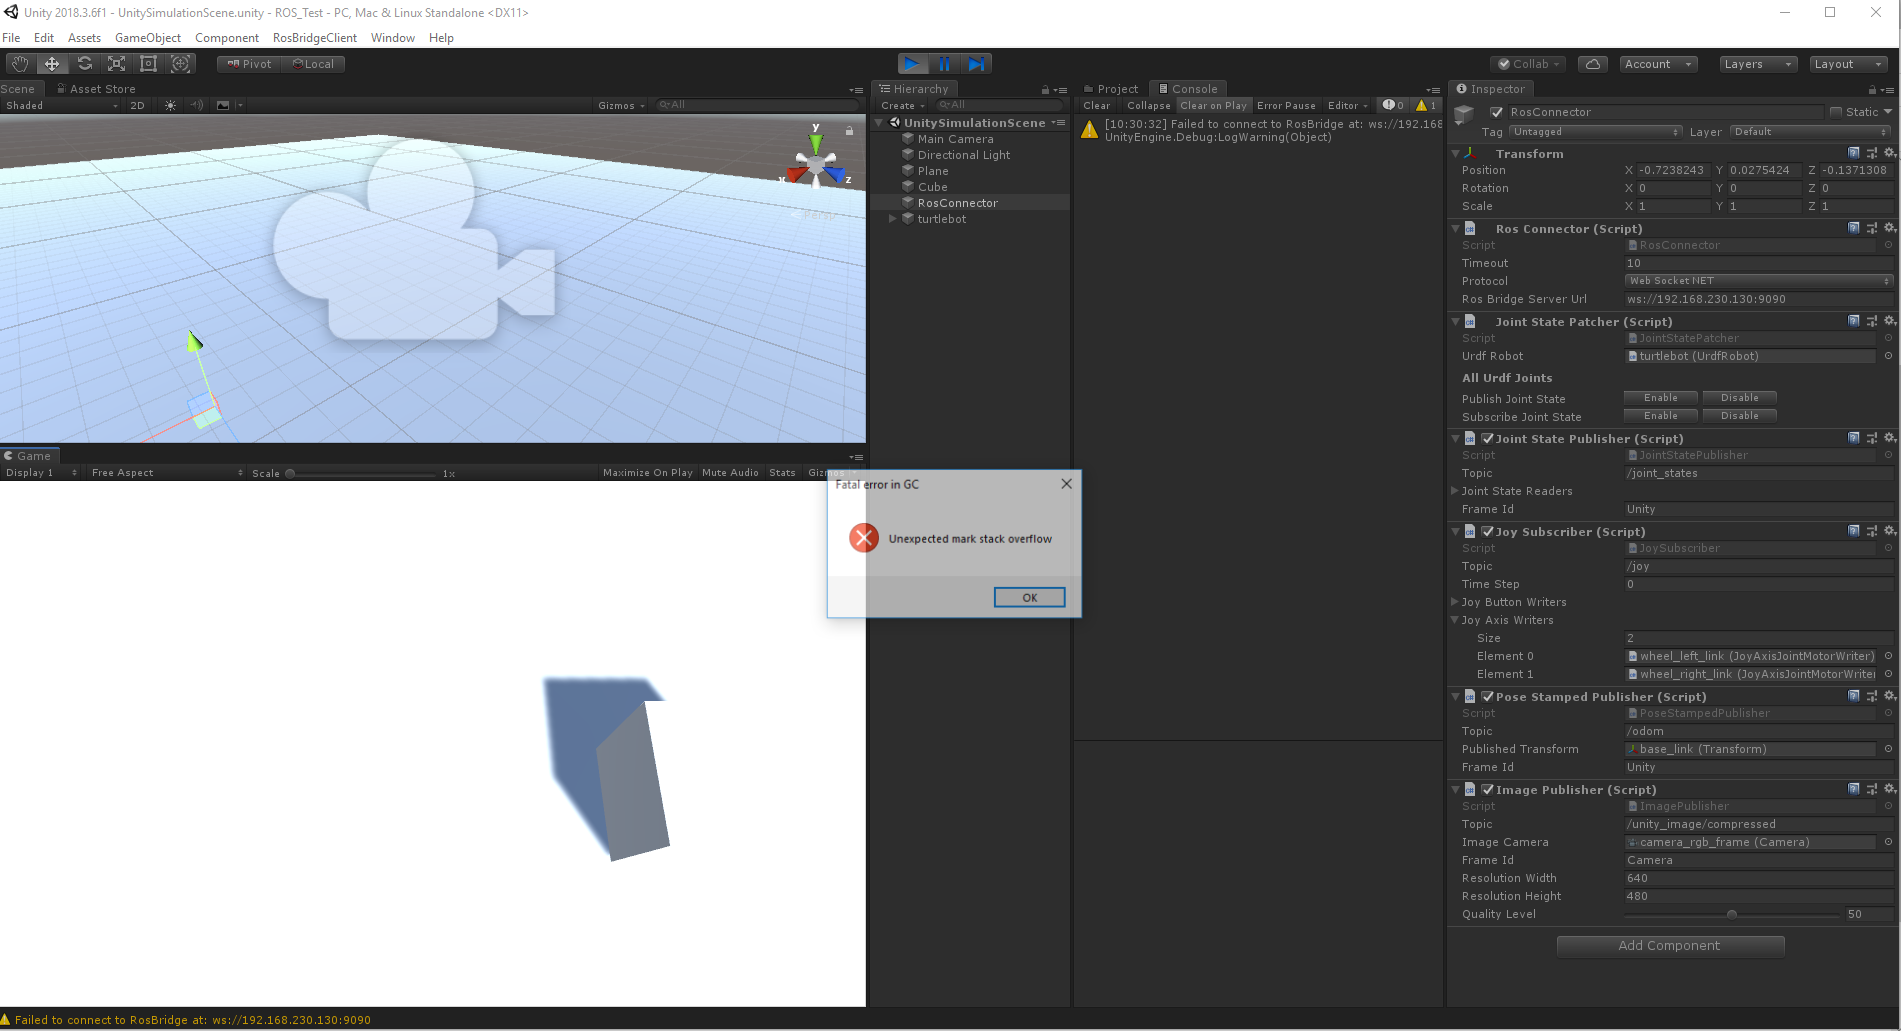The width and height of the screenshot is (1901, 1031).
Task: Click OK on the Fatal error dialog
Action: coord(1028,597)
